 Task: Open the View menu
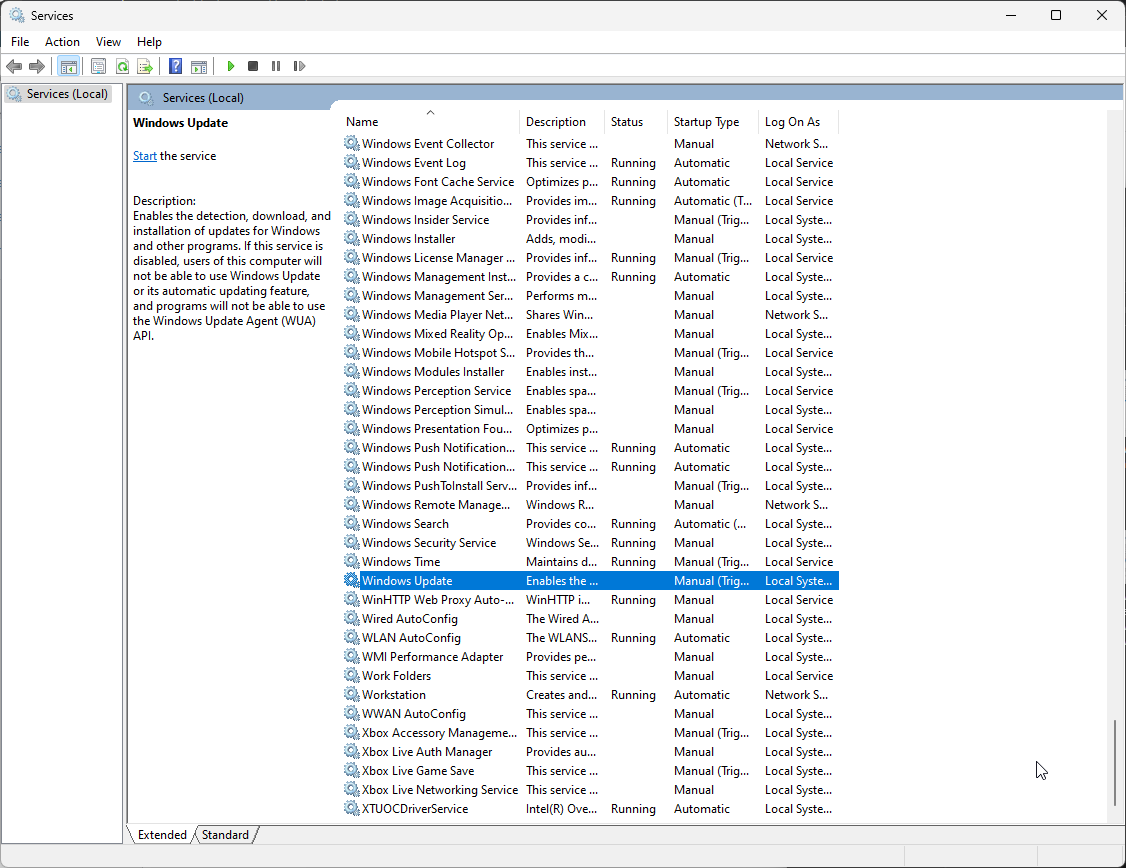coord(108,42)
